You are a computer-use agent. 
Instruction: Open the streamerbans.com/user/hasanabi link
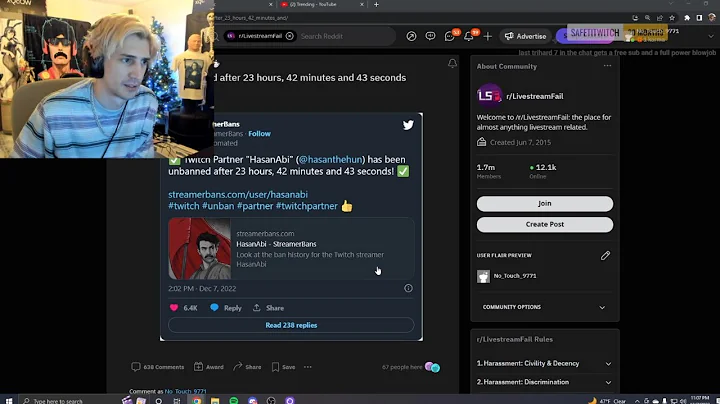pos(238,194)
